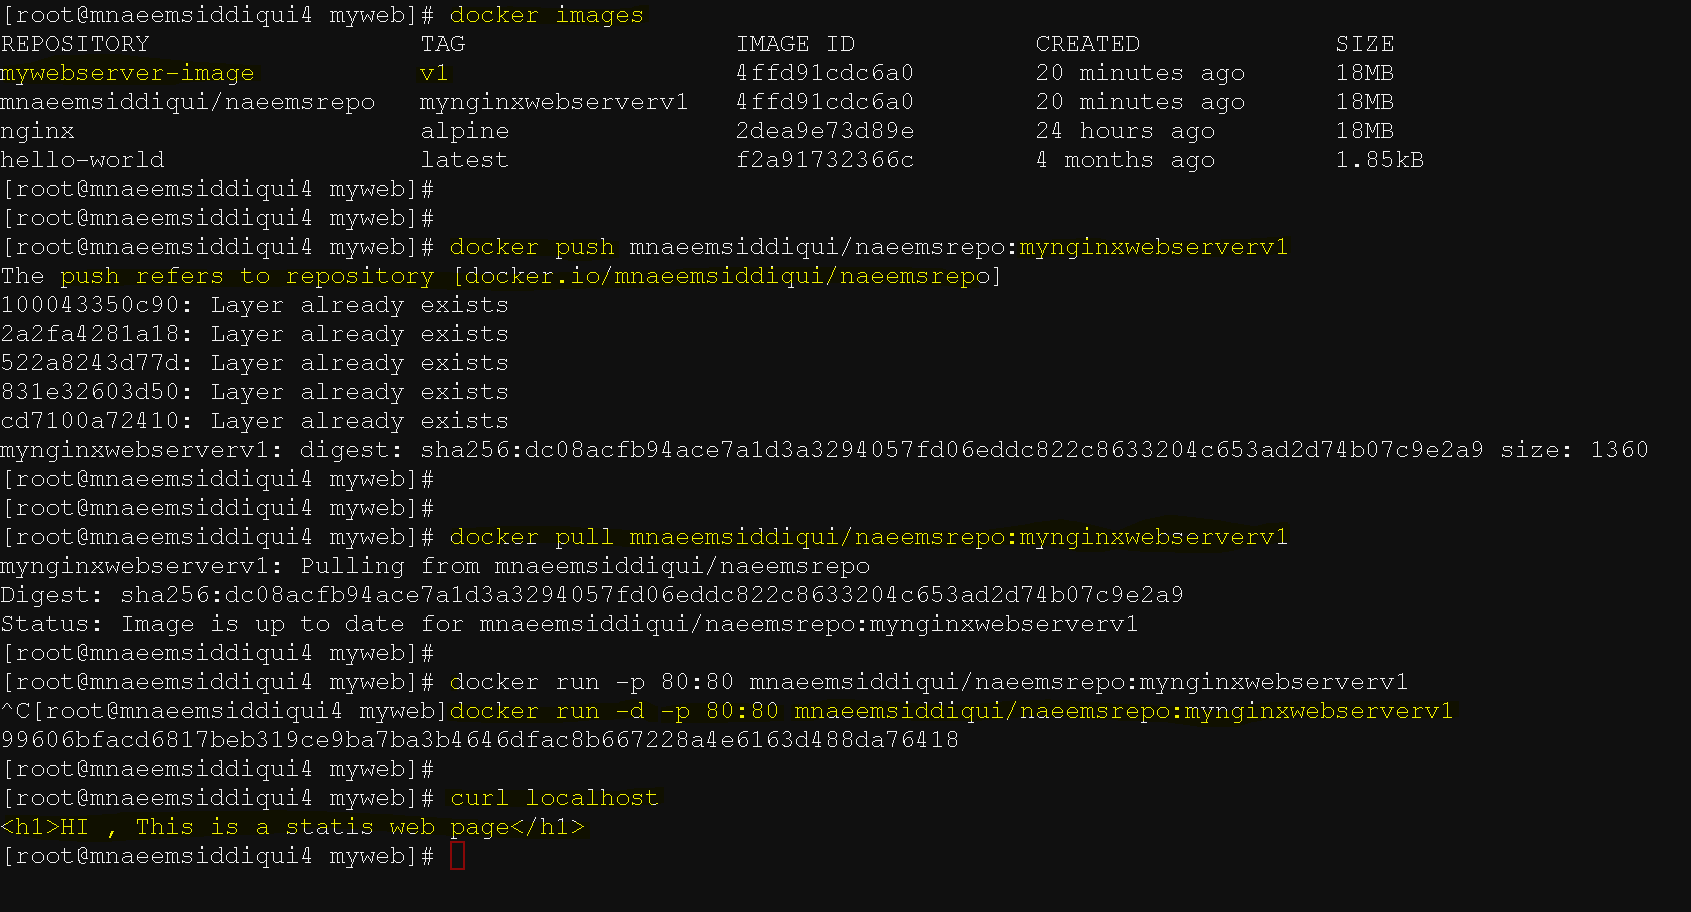Viewport: 1691px width, 912px height.
Task: Click the 'Status: Image is up to date' line
Action: [569, 624]
